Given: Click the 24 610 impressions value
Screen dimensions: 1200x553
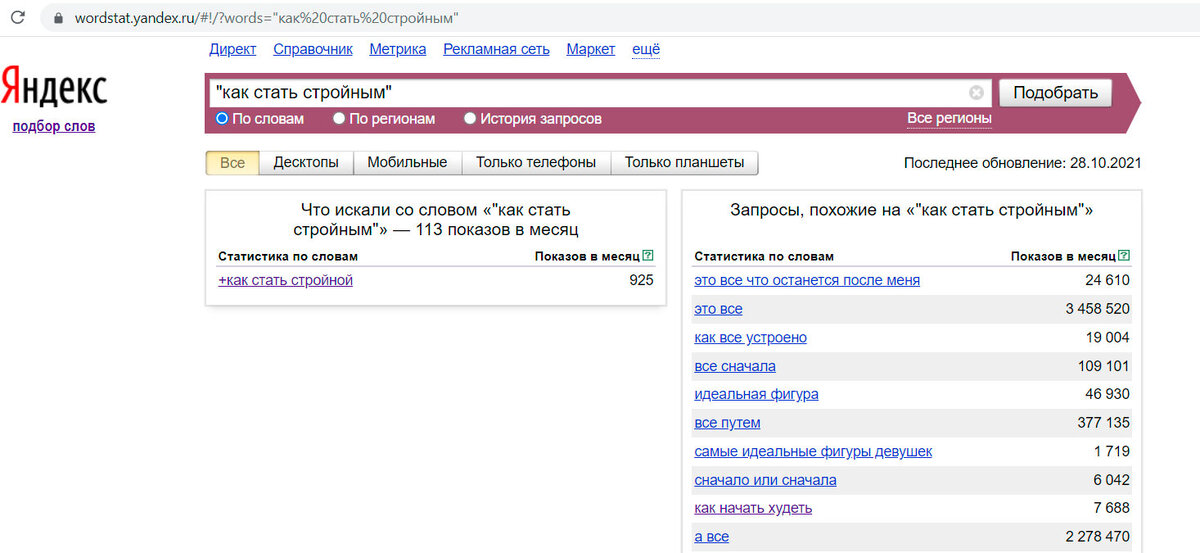Looking at the screenshot, I should [x=1108, y=280].
